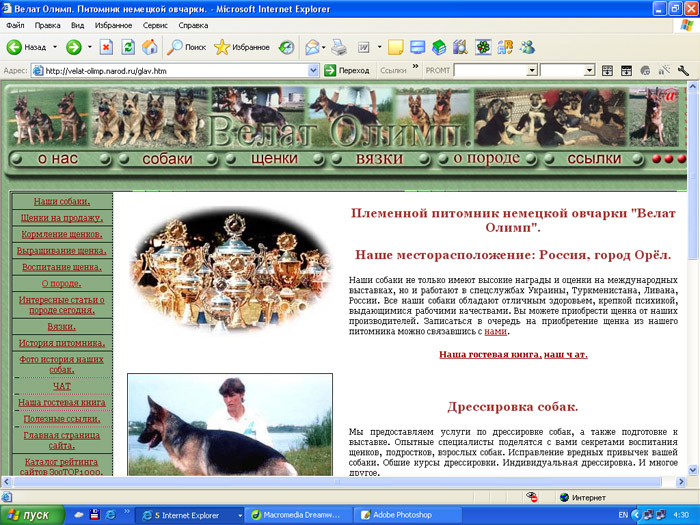The width and height of the screenshot is (700, 525).
Task: Click the 'щенки' banner button
Action: pyautogui.click(x=274, y=158)
